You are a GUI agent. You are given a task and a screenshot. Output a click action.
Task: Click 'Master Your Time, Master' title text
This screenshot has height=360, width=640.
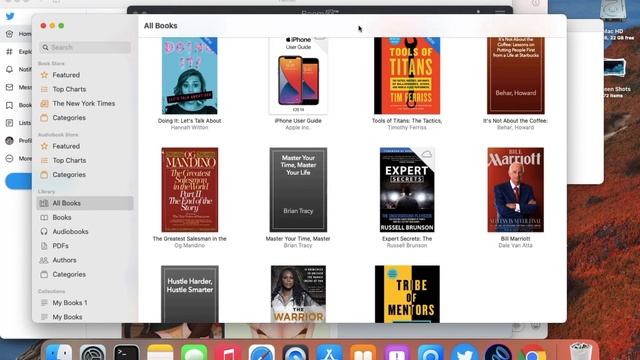coord(298,239)
